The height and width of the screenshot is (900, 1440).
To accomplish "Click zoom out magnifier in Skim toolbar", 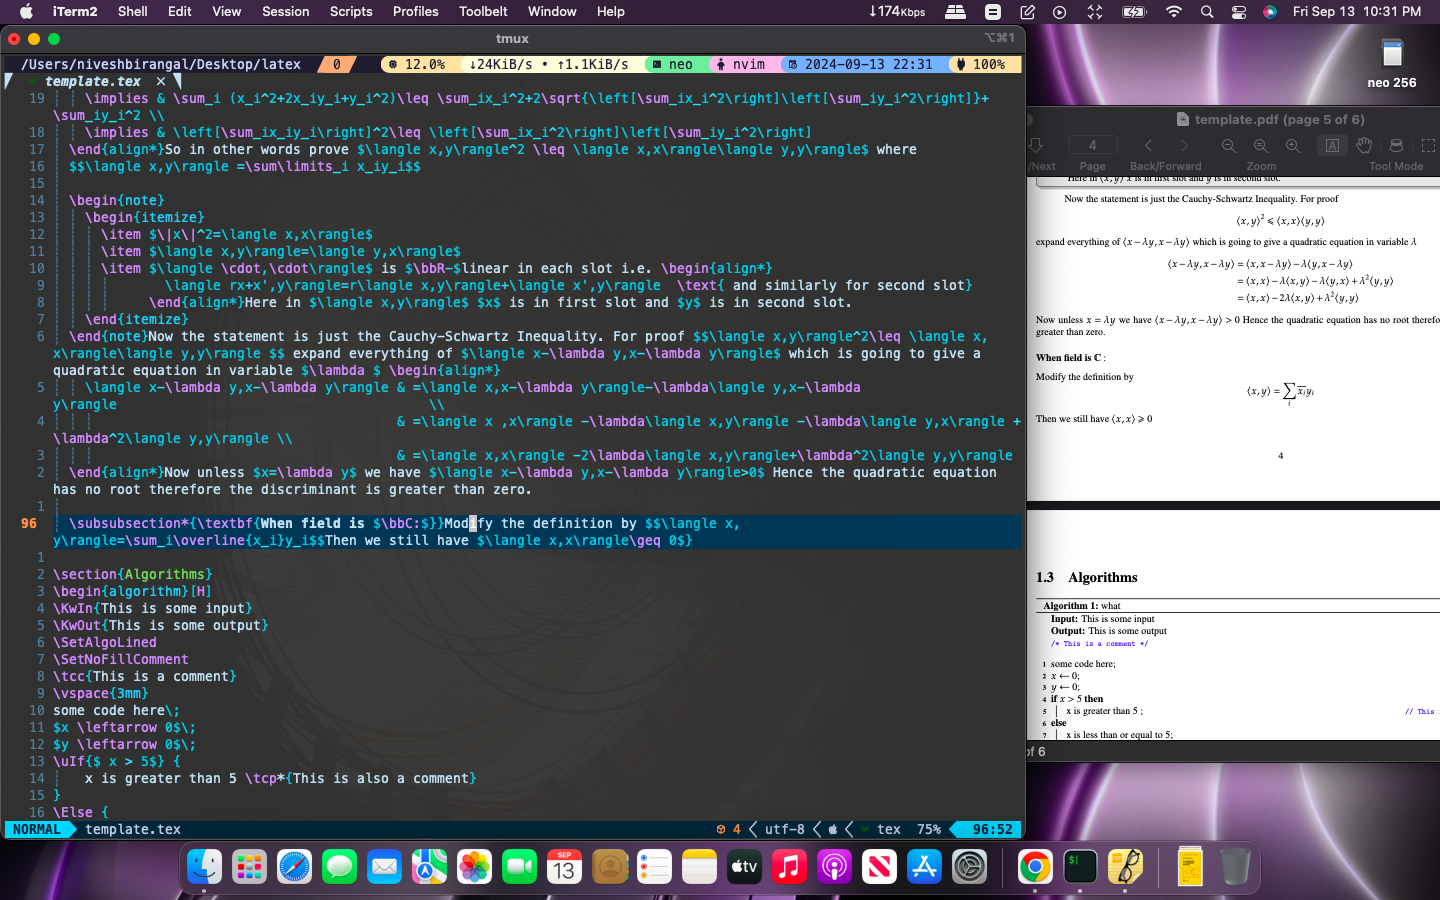I will point(1228,146).
